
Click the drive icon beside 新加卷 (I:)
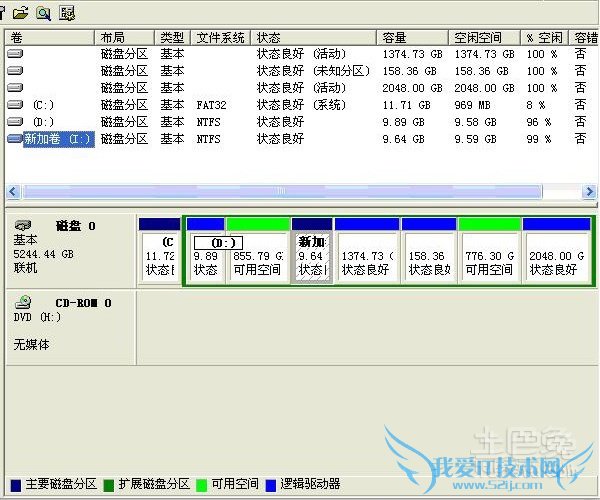[x=15, y=138]
